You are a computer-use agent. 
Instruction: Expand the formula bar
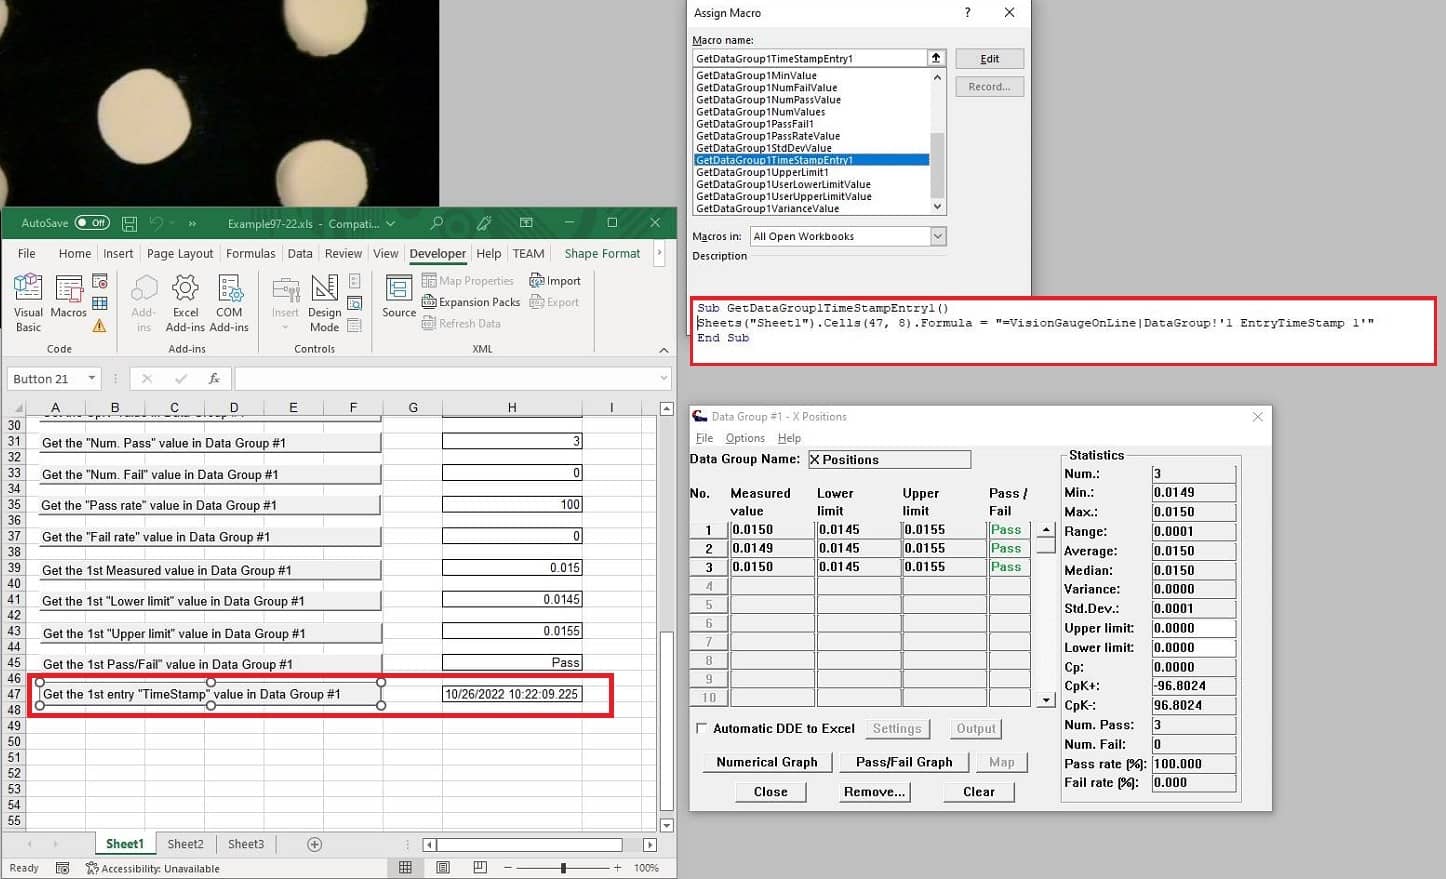coord(663,379)
